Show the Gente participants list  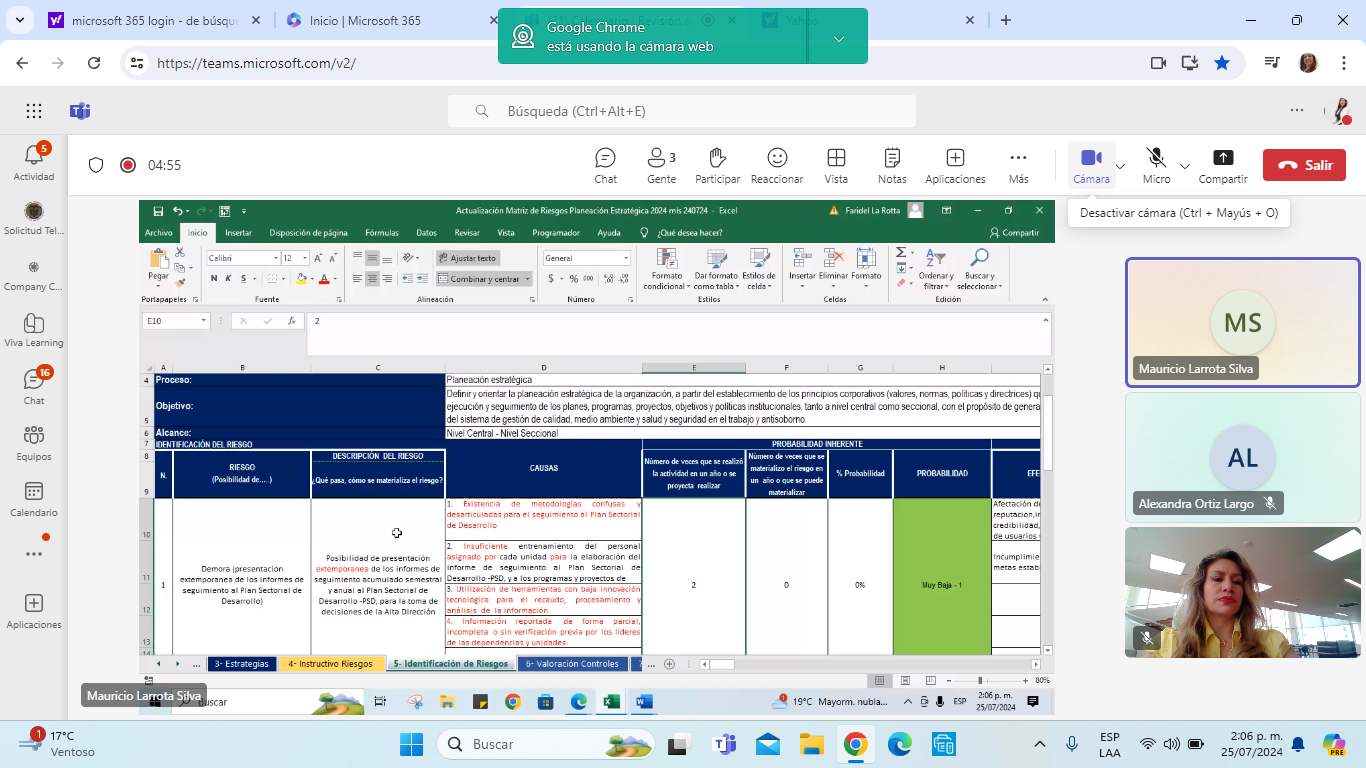coord(660,165)
